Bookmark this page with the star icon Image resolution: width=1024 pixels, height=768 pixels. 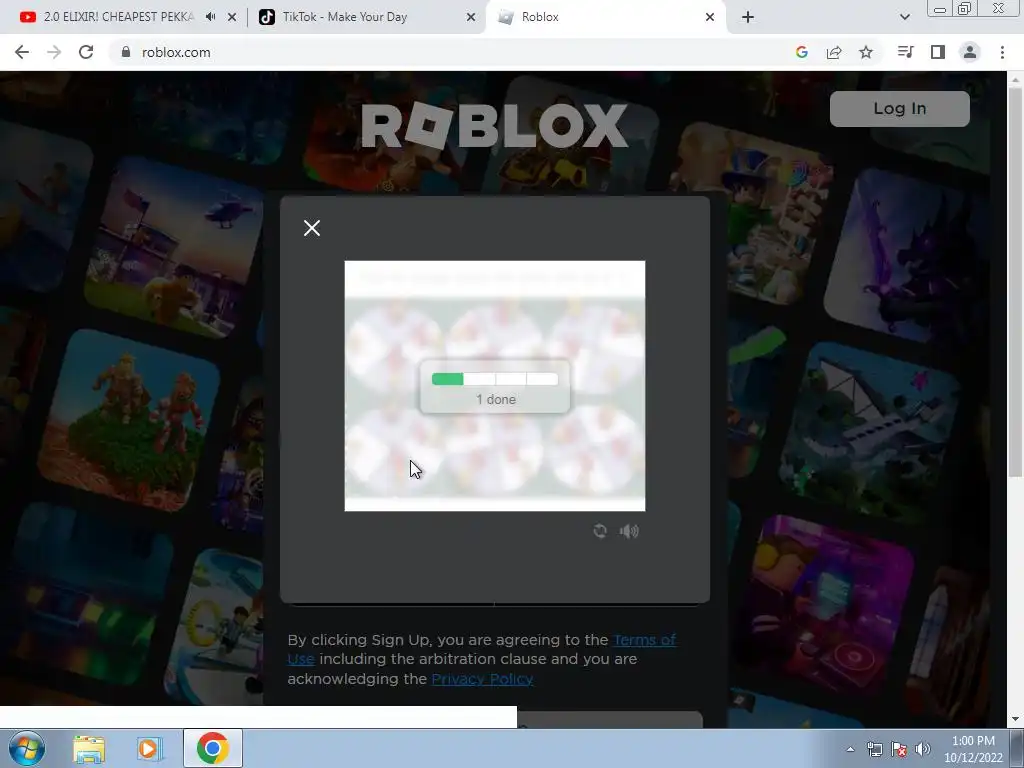pyautogui.click(x=866, y=52)
